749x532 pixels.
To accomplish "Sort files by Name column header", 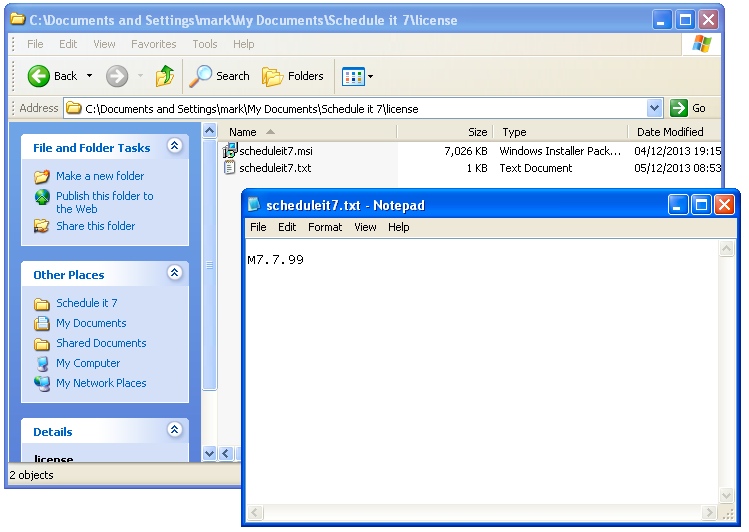I will point(307,132).
